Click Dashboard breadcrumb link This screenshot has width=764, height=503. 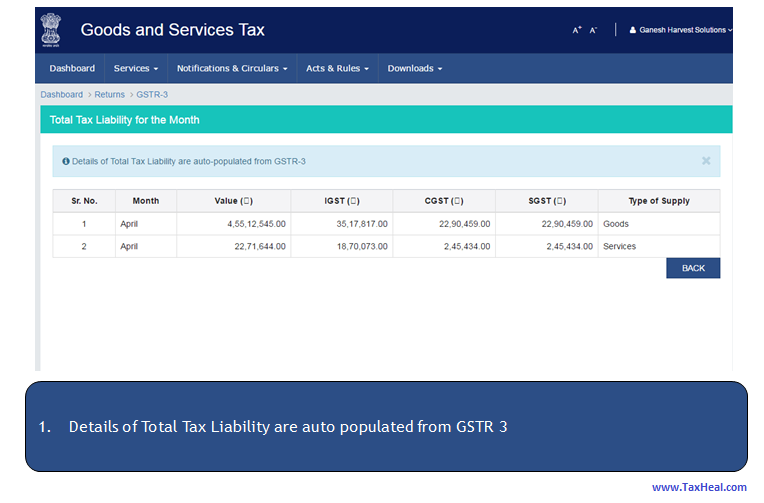[x=61, y=94]
